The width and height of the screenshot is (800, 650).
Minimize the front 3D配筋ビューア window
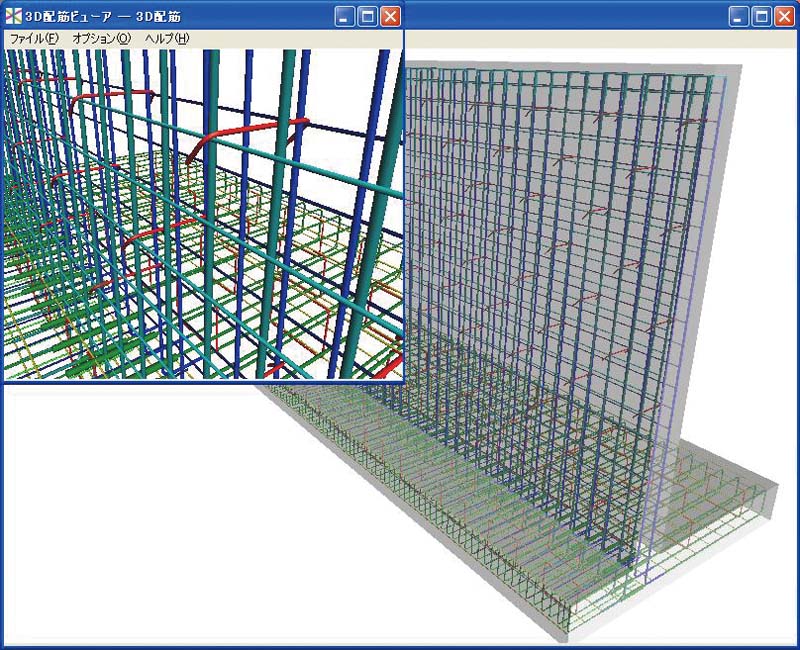(x=344, y=16)
